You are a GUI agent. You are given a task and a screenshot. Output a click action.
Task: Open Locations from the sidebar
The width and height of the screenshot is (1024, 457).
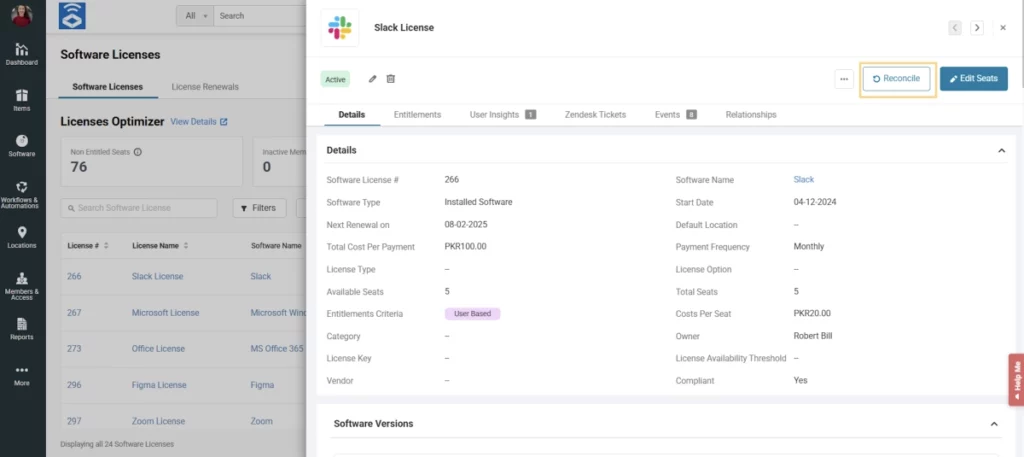tap(22, 237)
